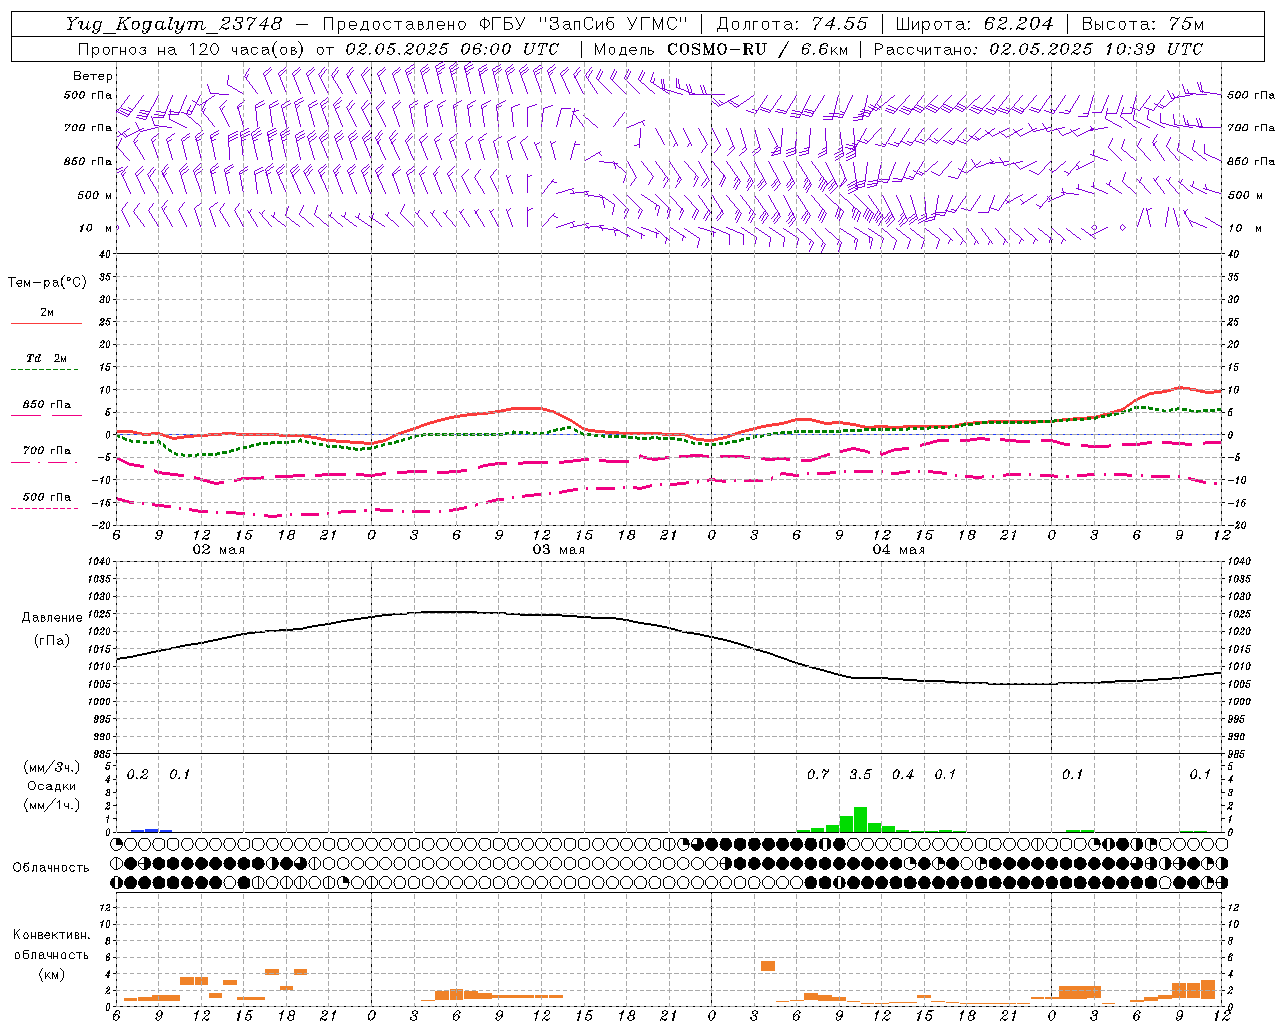Click the 0.4 precipitation total value
This screenshot has width=1280, height=1024.
click(x=903, y=775)
